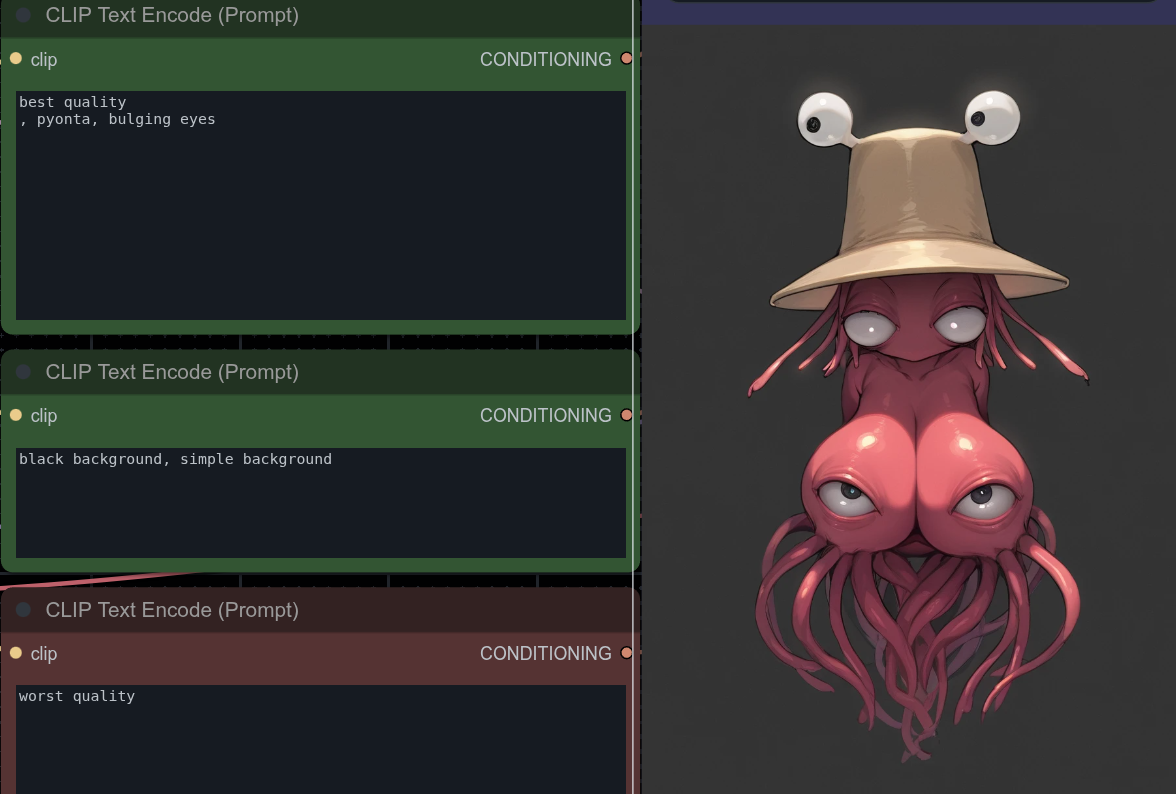Collapse the CLIP Text Encode node with 'black background' prompt
1176x794 pixels.
[x=23, y=372]
